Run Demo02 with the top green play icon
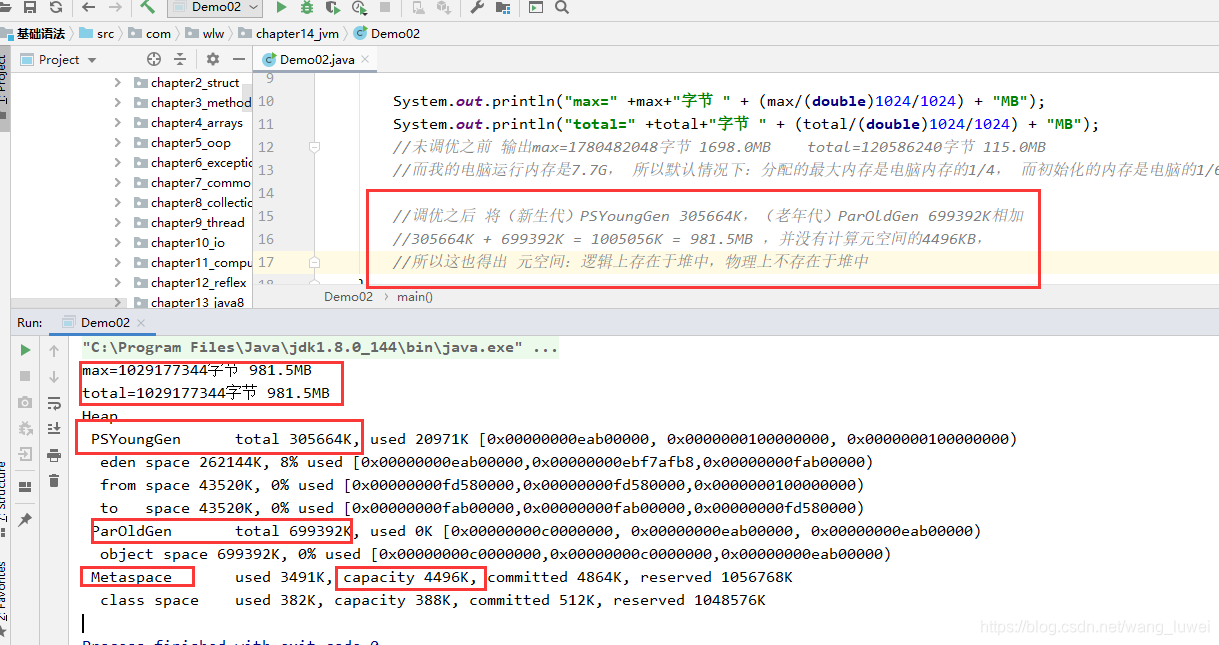1219x645 pixels. pyautogui.click(x=281, y=7)
